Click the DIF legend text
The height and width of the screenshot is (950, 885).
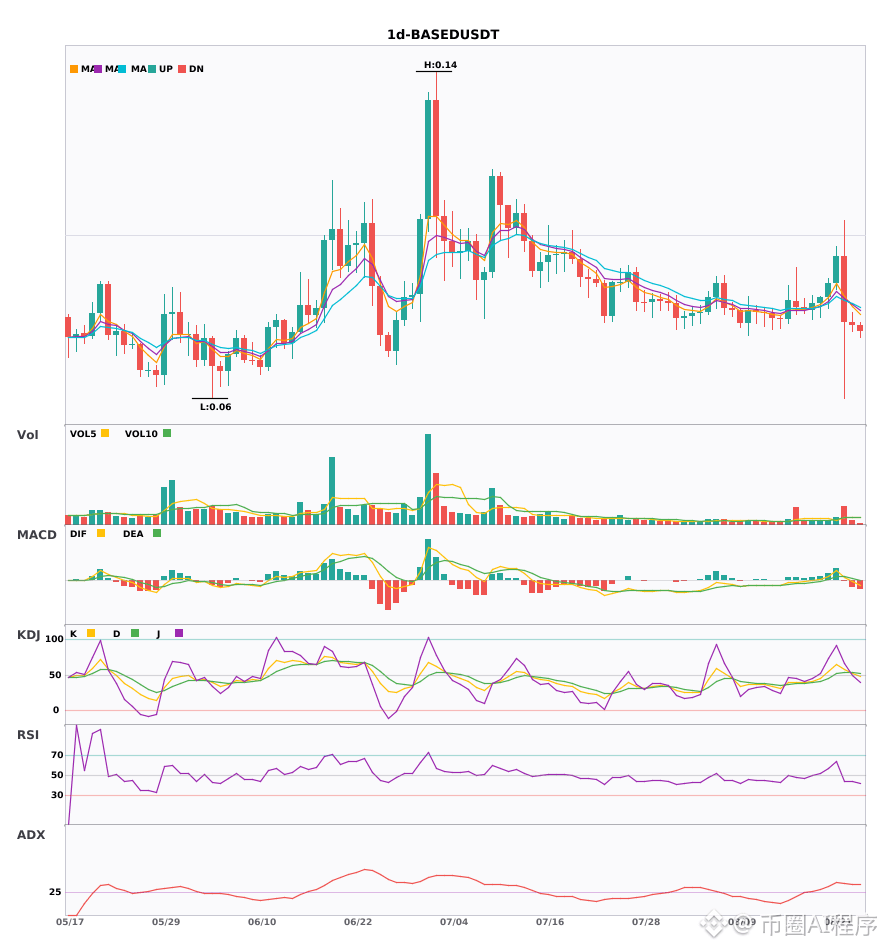(78, 534)
